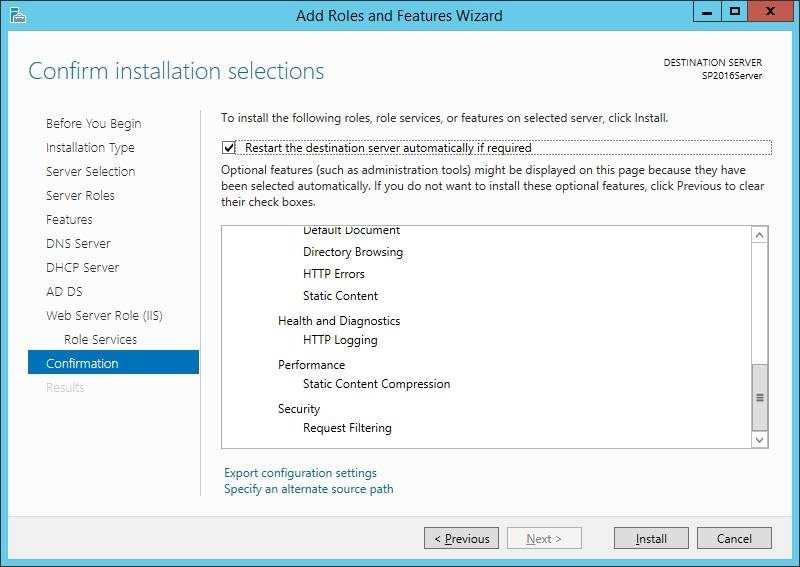Click the scrollbar thumb in selections list
The width and height of the screenshot is (800, 567).
click(x=759, y=398)
